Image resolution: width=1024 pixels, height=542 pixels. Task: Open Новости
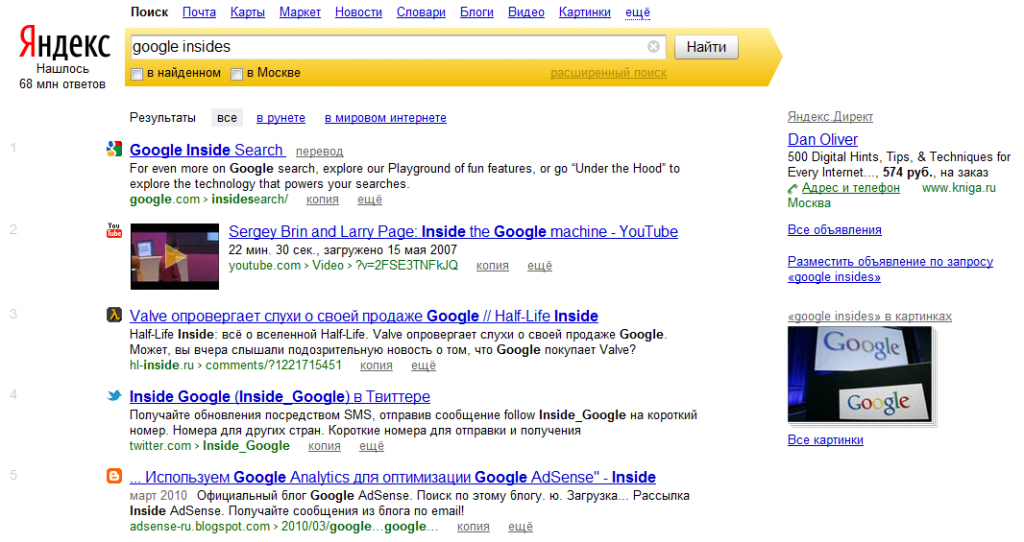pyautogui.click(x=359, y=12)
